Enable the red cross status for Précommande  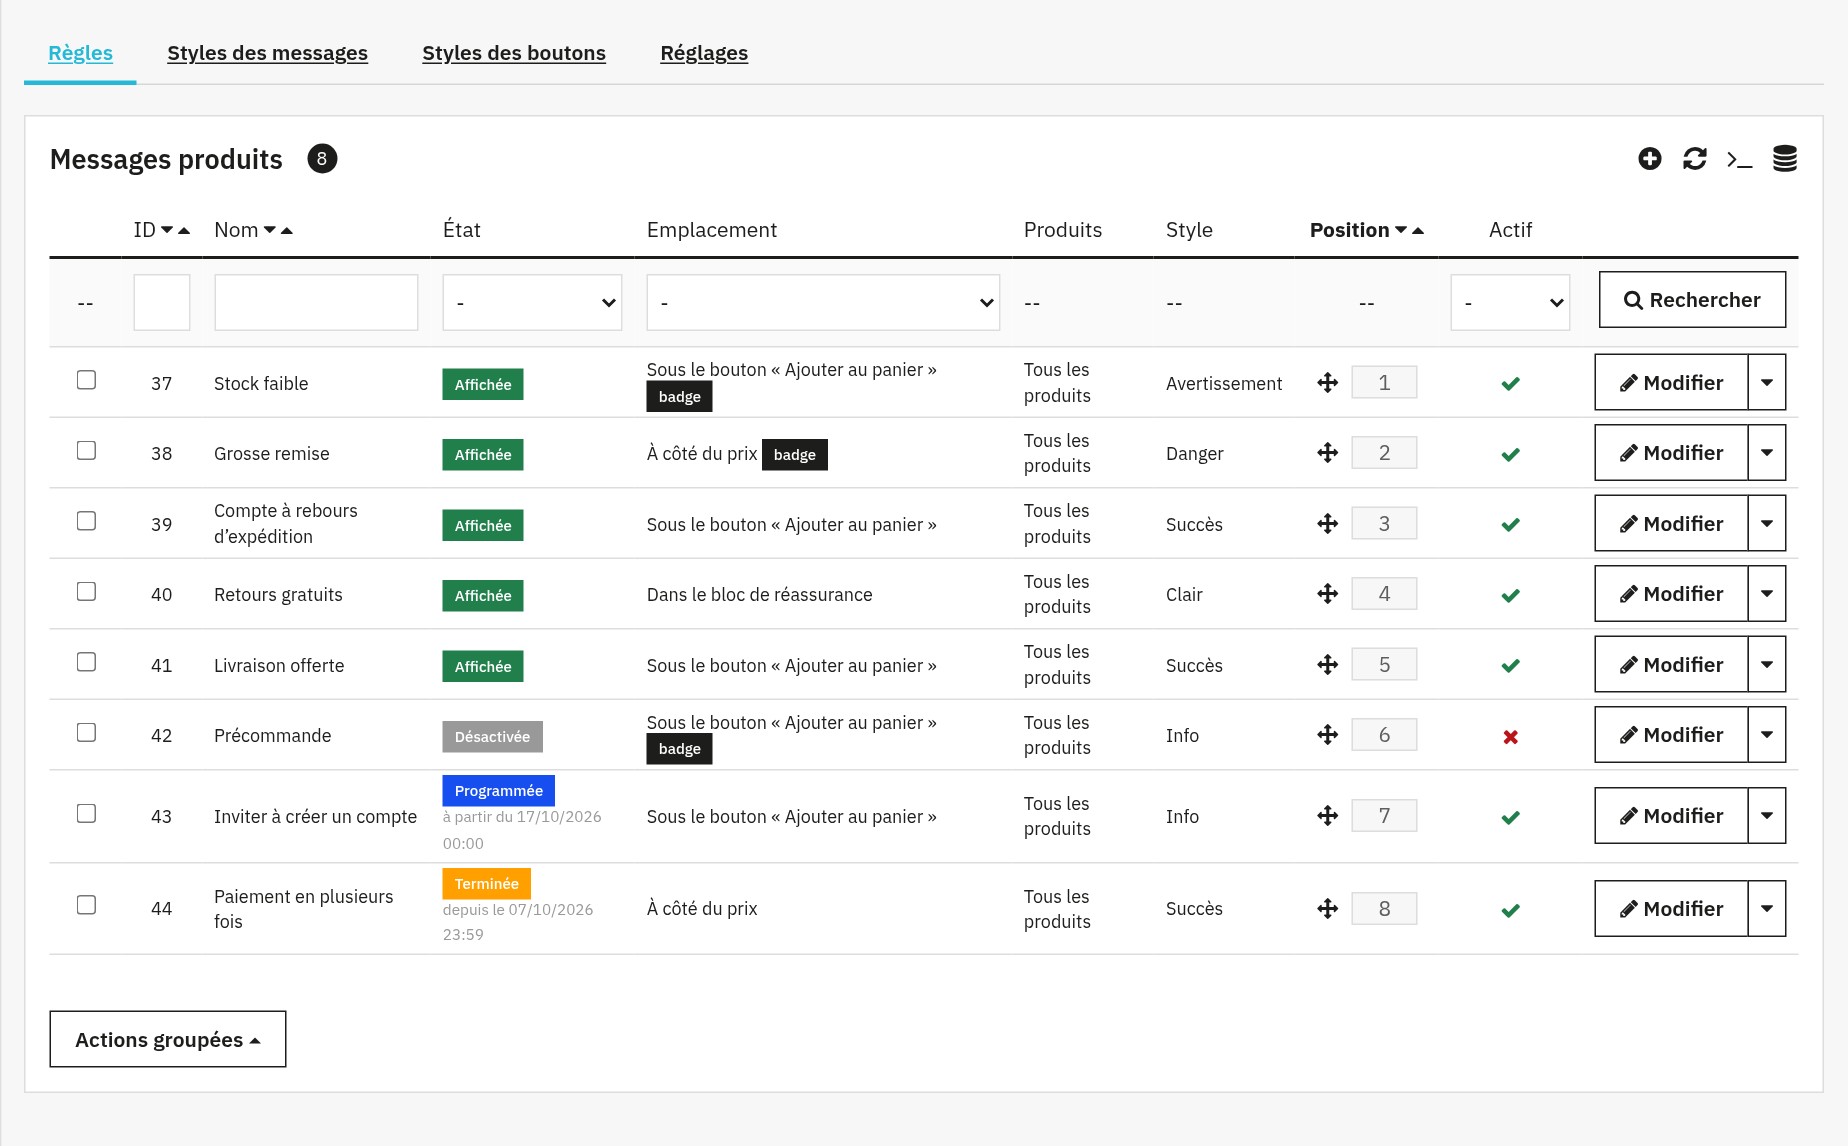pos(1511,737)
